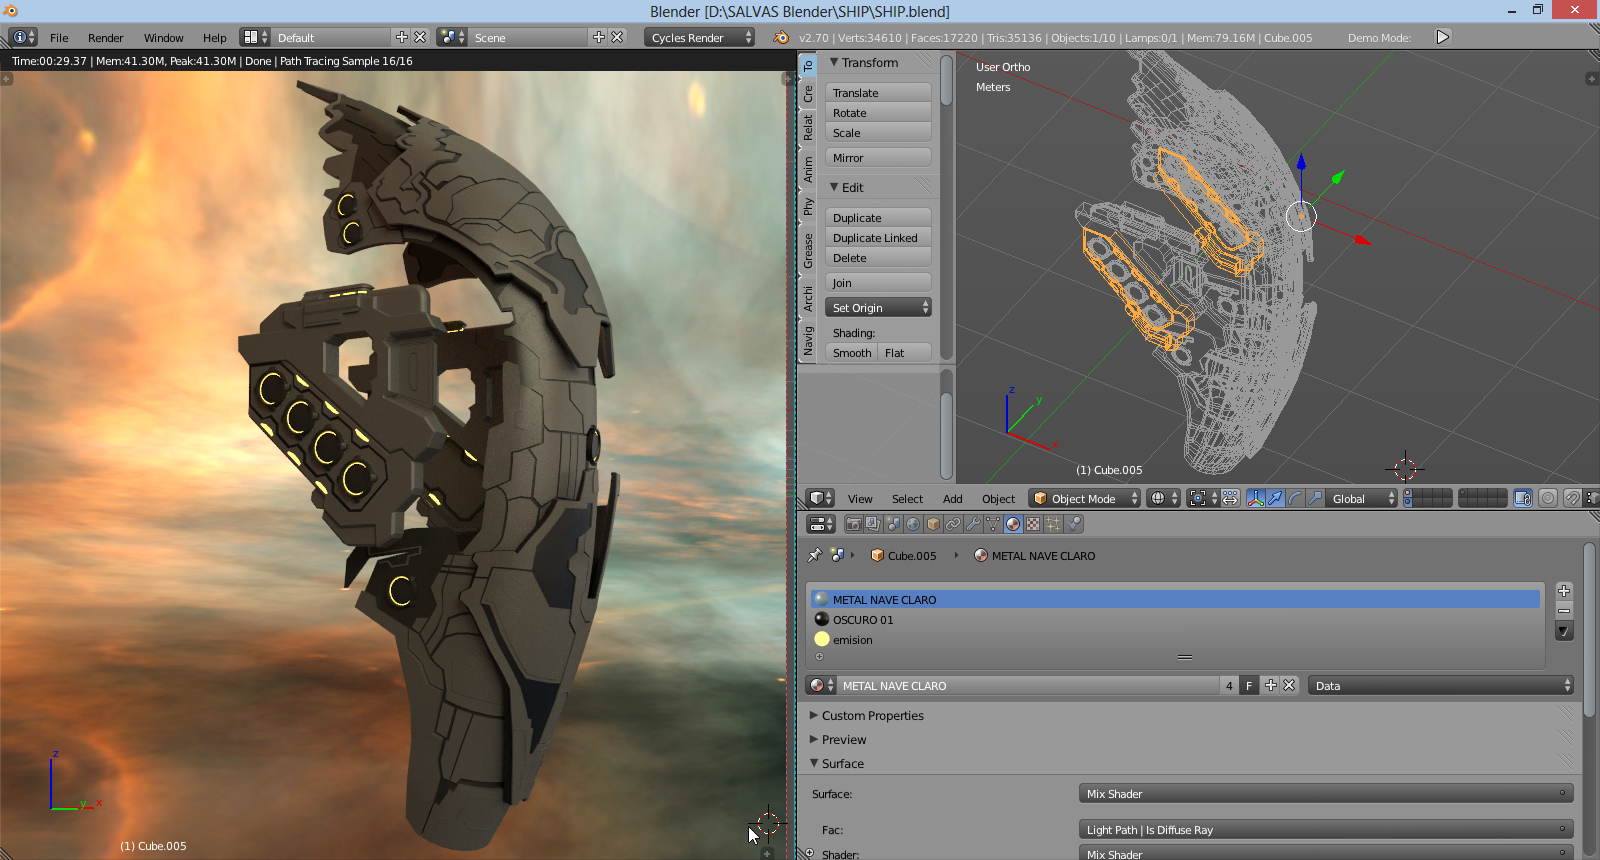
Task: Open the Modifiers wrench tab
Action: click(973, 524)
